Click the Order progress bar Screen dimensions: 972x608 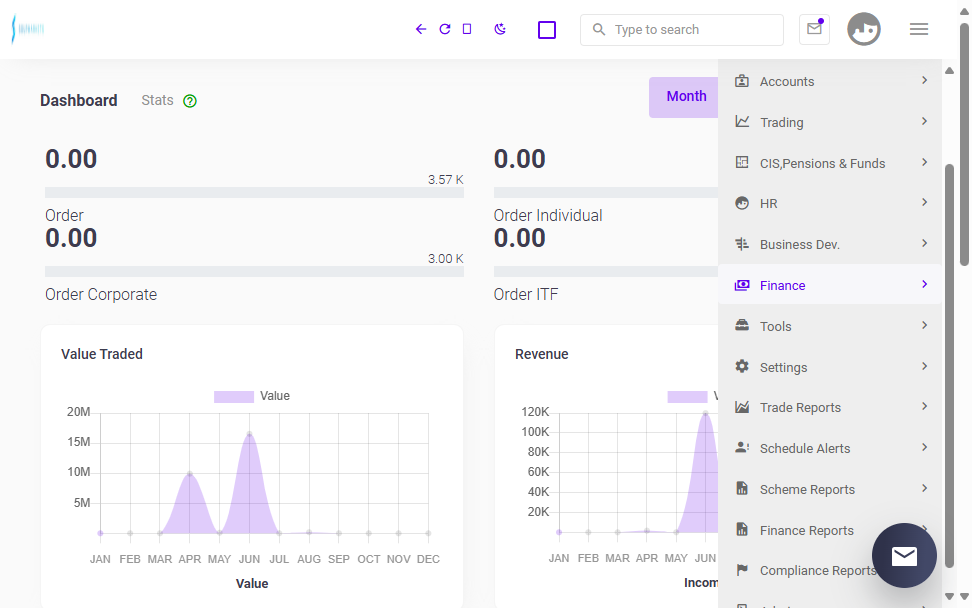tap(254, 193)
